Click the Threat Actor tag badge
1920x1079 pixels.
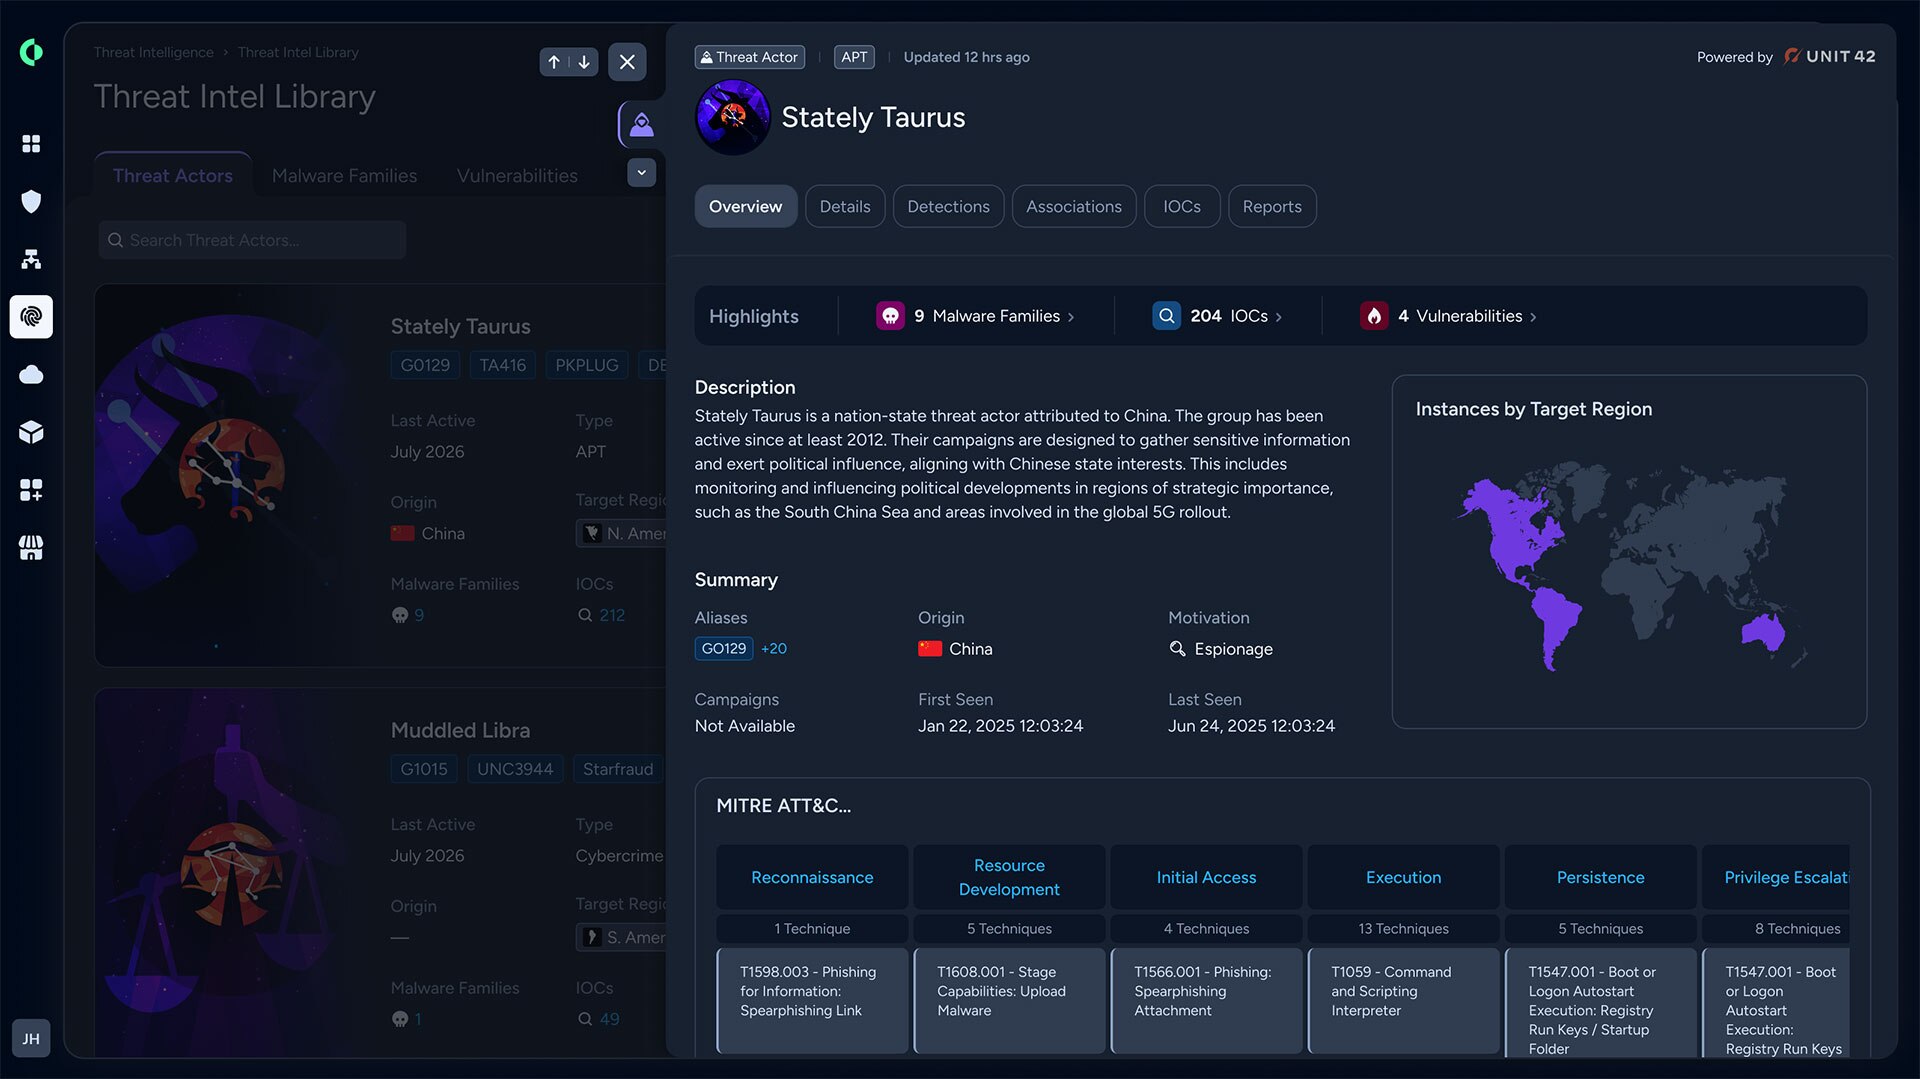coord(750,57)
